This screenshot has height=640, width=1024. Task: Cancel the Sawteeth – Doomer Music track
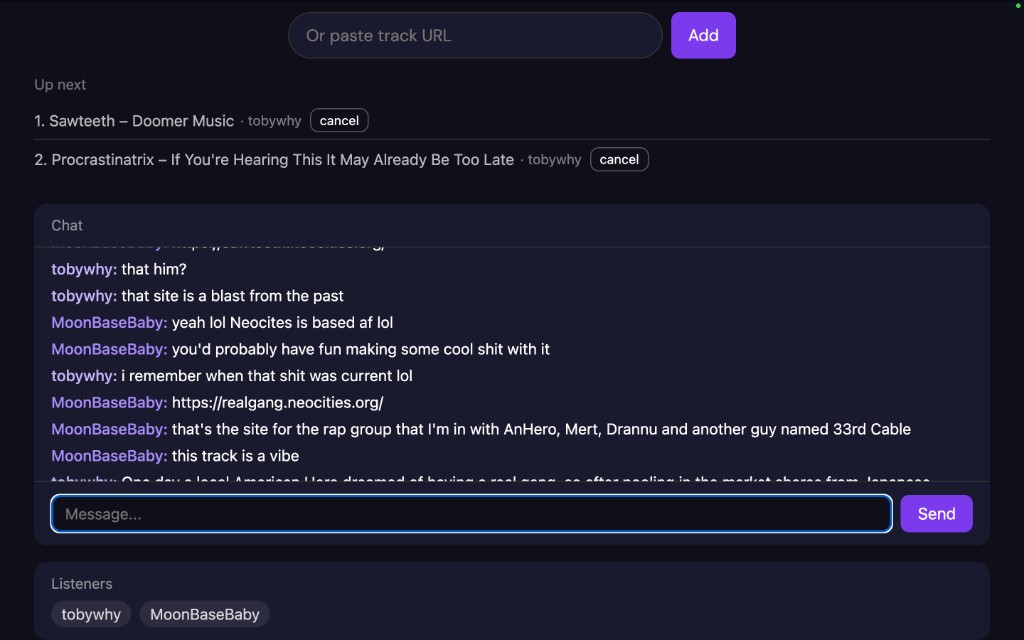(x=339, y=121)
